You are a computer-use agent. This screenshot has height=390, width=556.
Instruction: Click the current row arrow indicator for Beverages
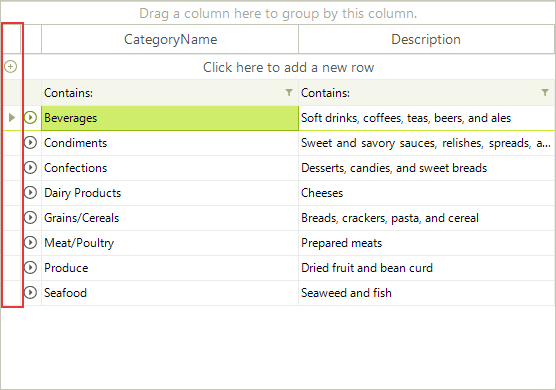(12, 117)
